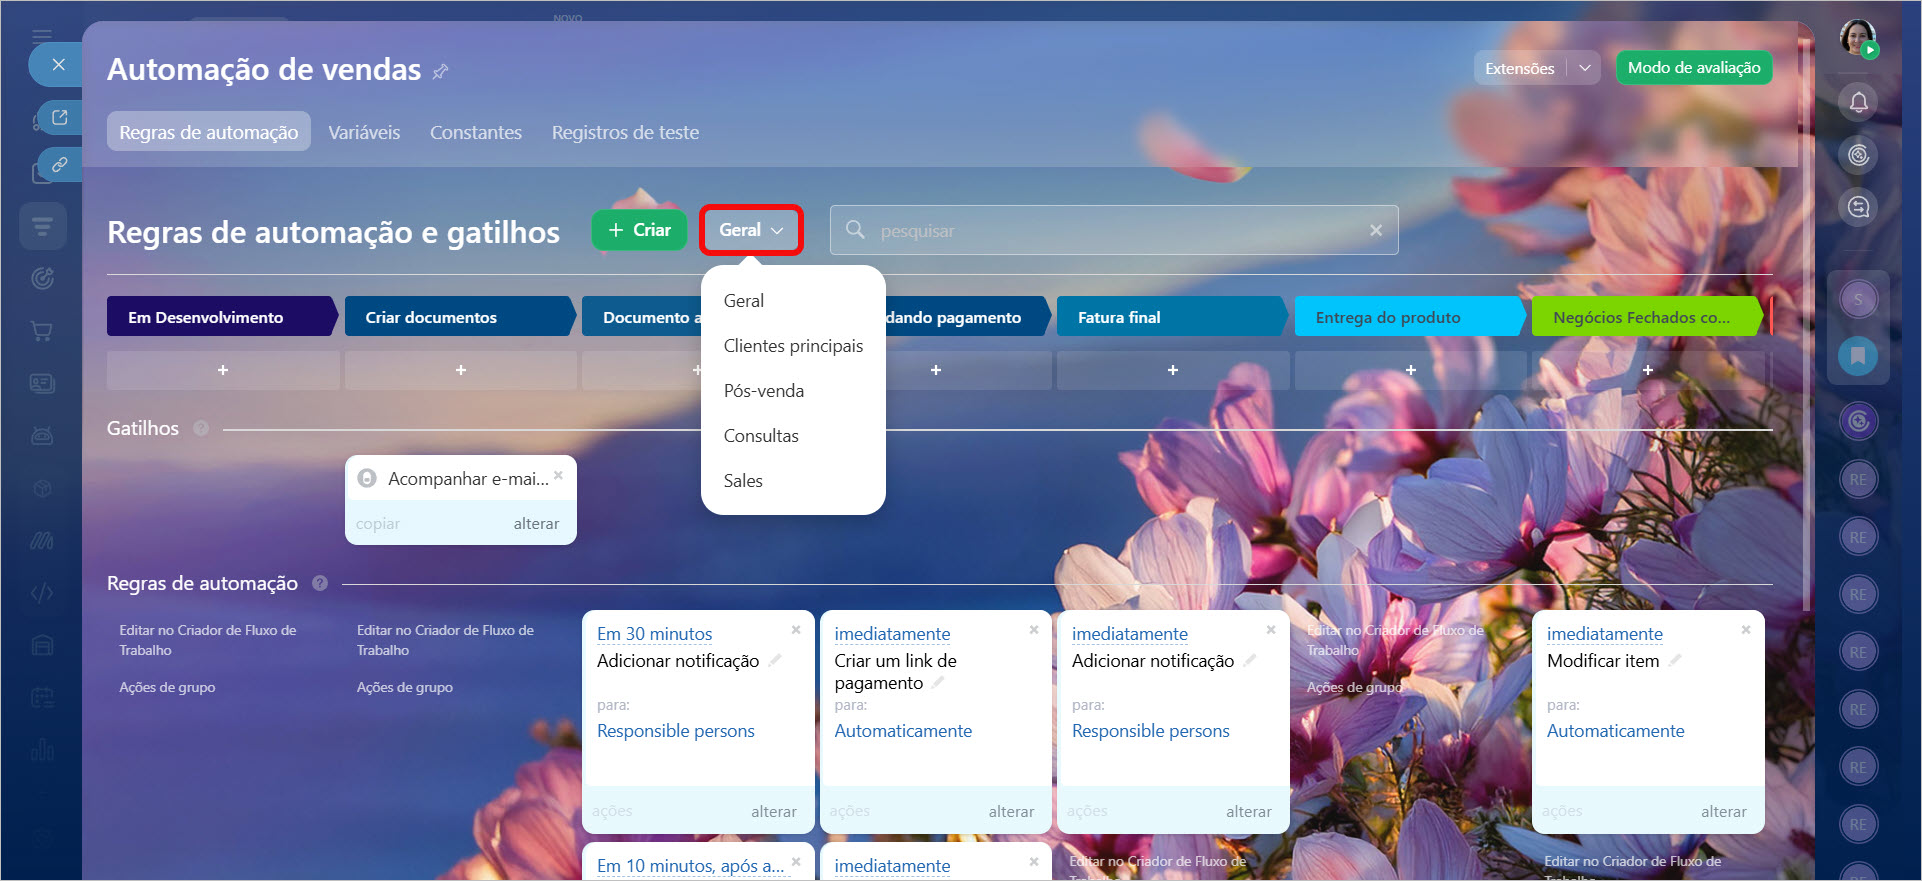Edit pencil icon on Modificar item rule

[1675, 660]
